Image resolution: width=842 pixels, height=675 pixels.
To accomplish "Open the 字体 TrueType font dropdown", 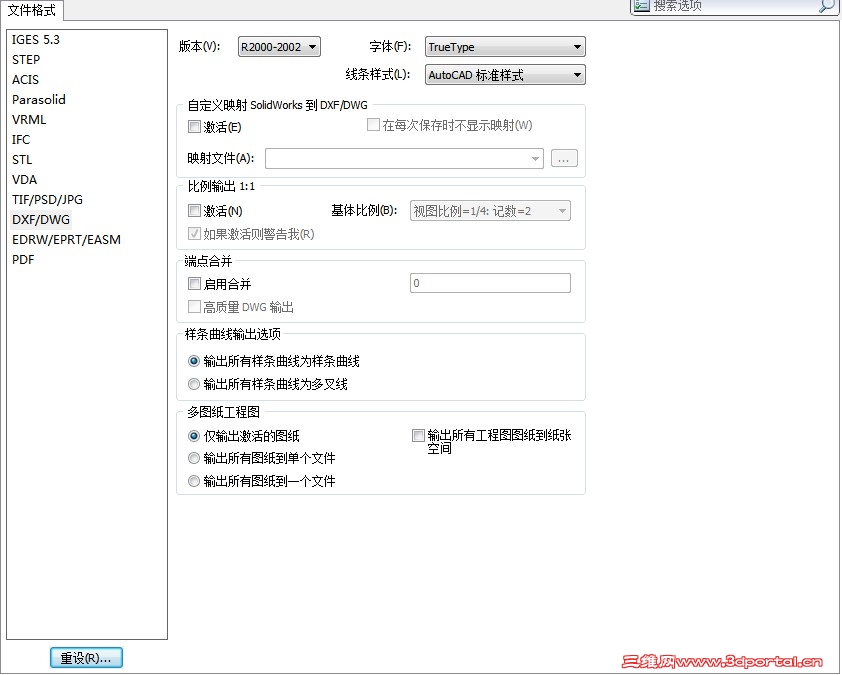I will pyautogui.click(x=578, y=46).
